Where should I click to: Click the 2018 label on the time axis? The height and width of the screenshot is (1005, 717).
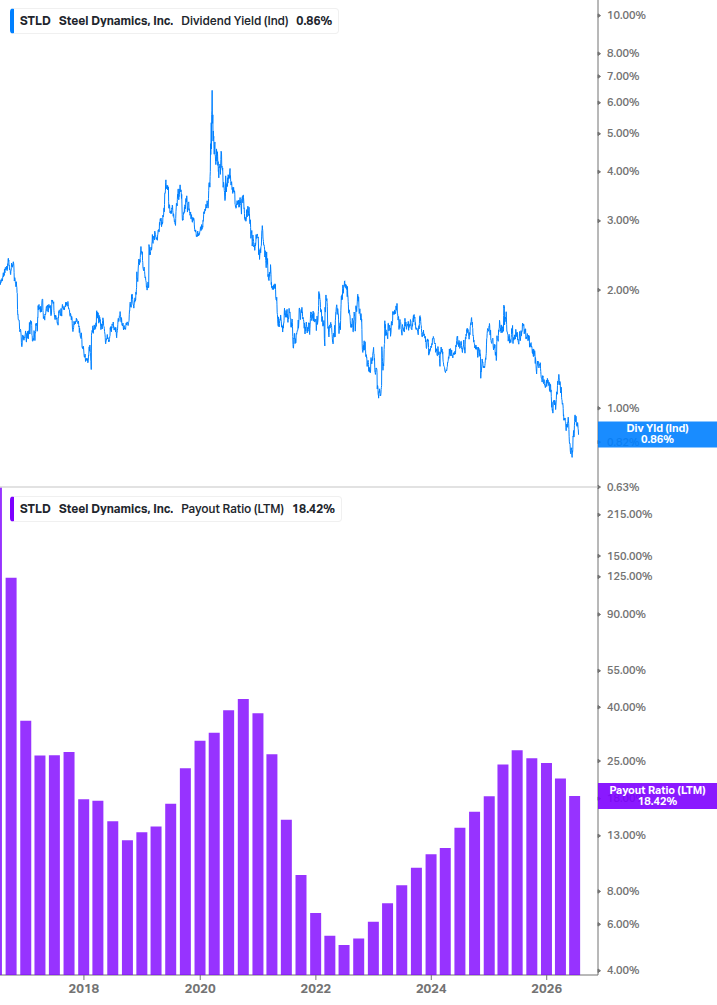tap(84, 988)
